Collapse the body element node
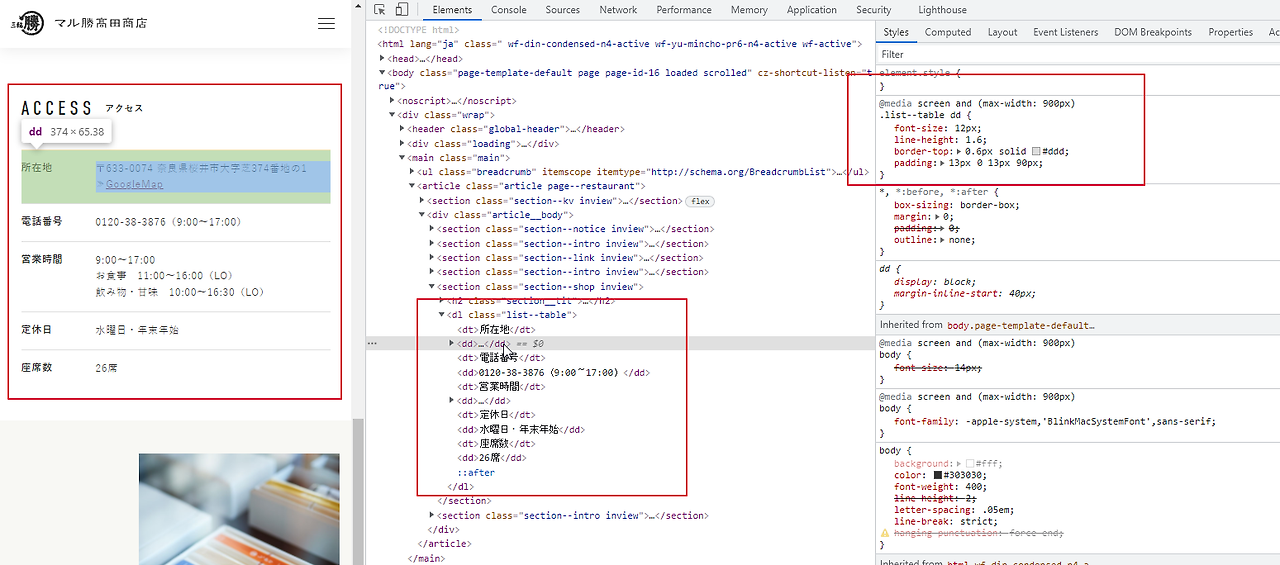Viewport: 1280px width, 565px height. coord(382,73)
